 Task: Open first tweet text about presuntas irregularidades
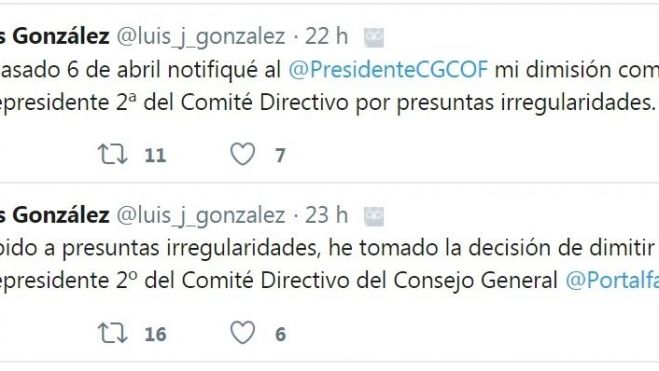[330, 86]
